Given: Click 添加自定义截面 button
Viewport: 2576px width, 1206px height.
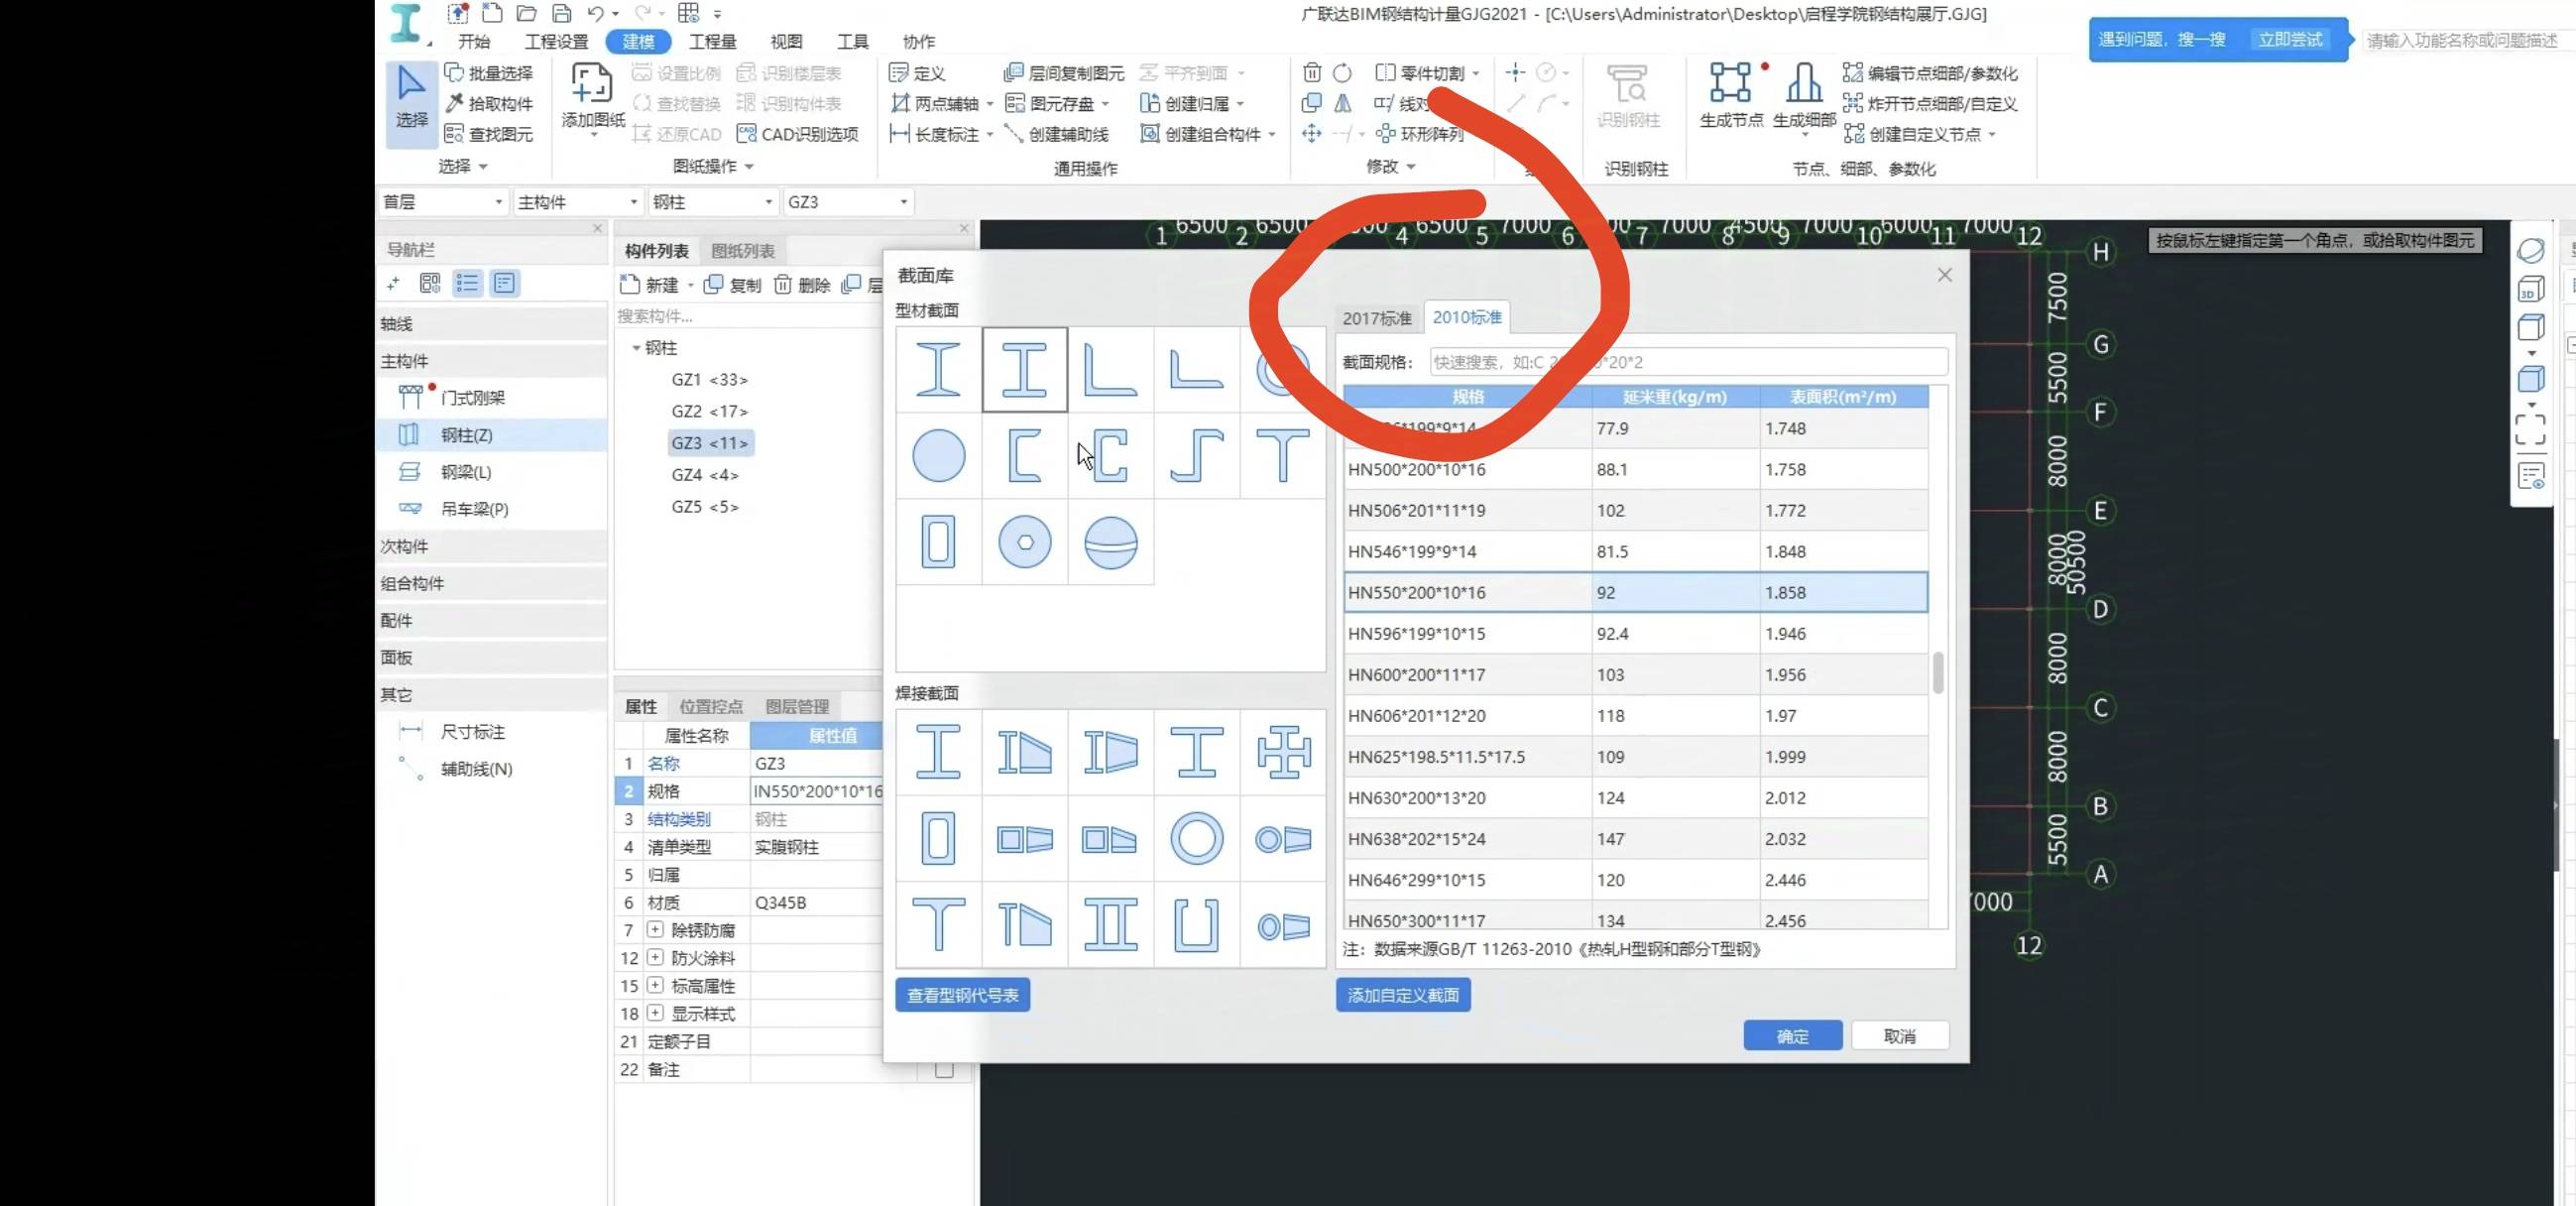Looking at the screenshot, I should click(x=1403, y=994).
